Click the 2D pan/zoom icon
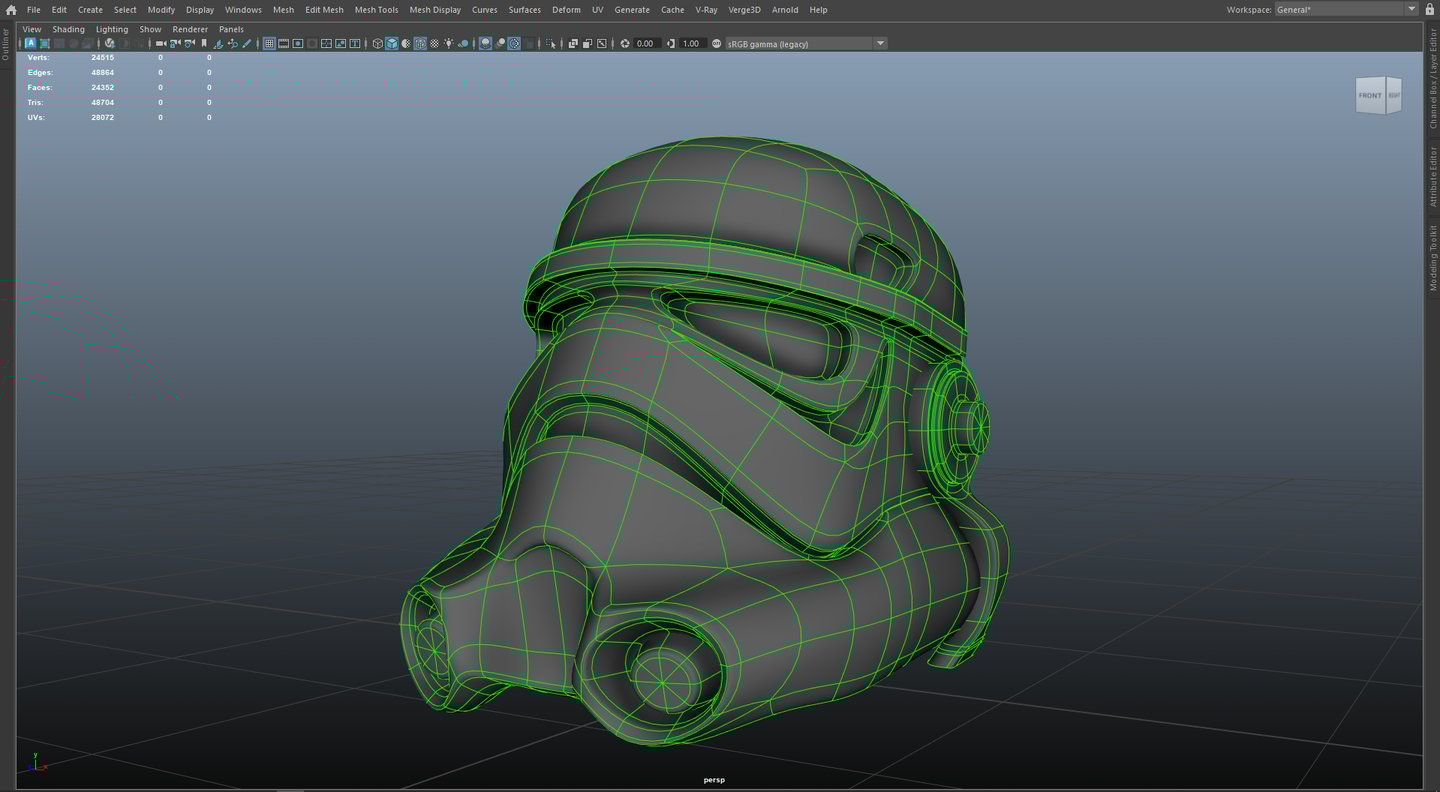This screenshot has width=1440, height=792. click(233, 44)
